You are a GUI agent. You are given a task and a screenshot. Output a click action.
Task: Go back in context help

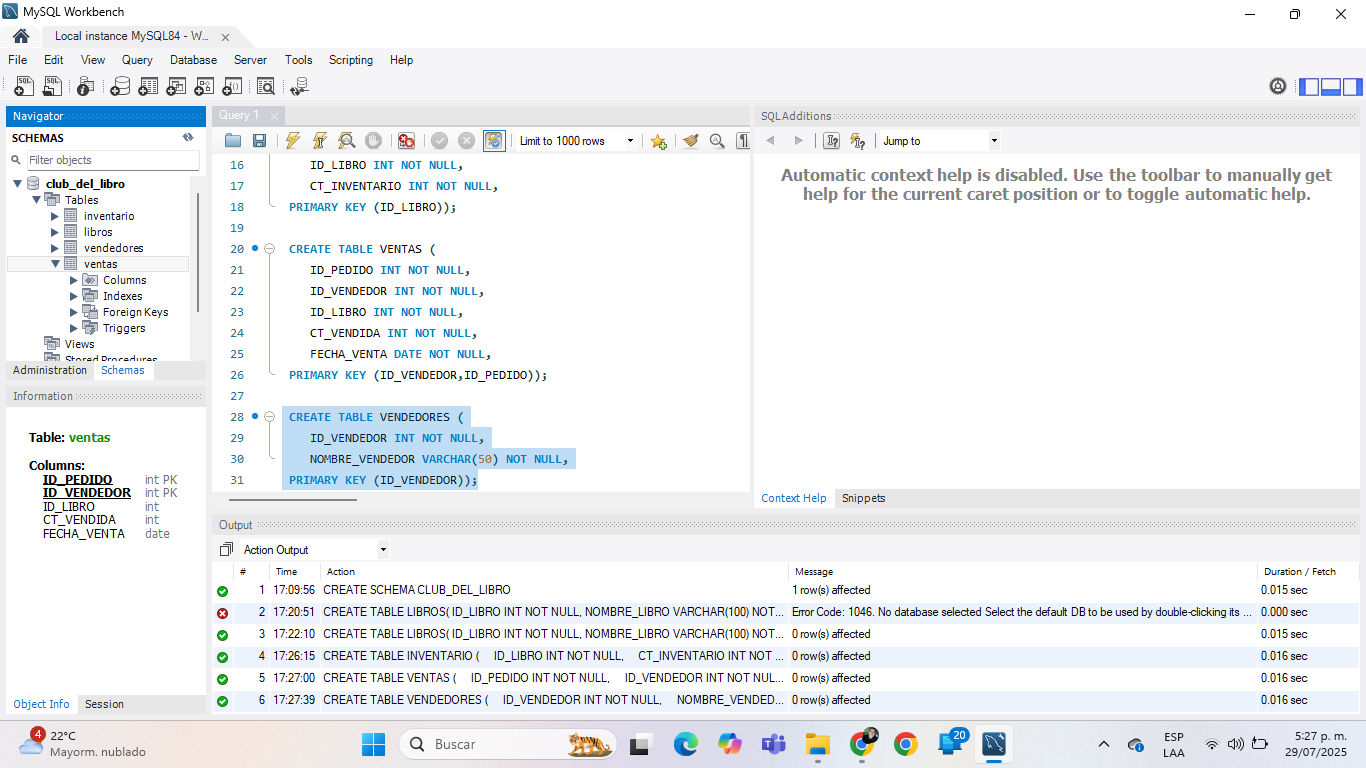(771, 141)
